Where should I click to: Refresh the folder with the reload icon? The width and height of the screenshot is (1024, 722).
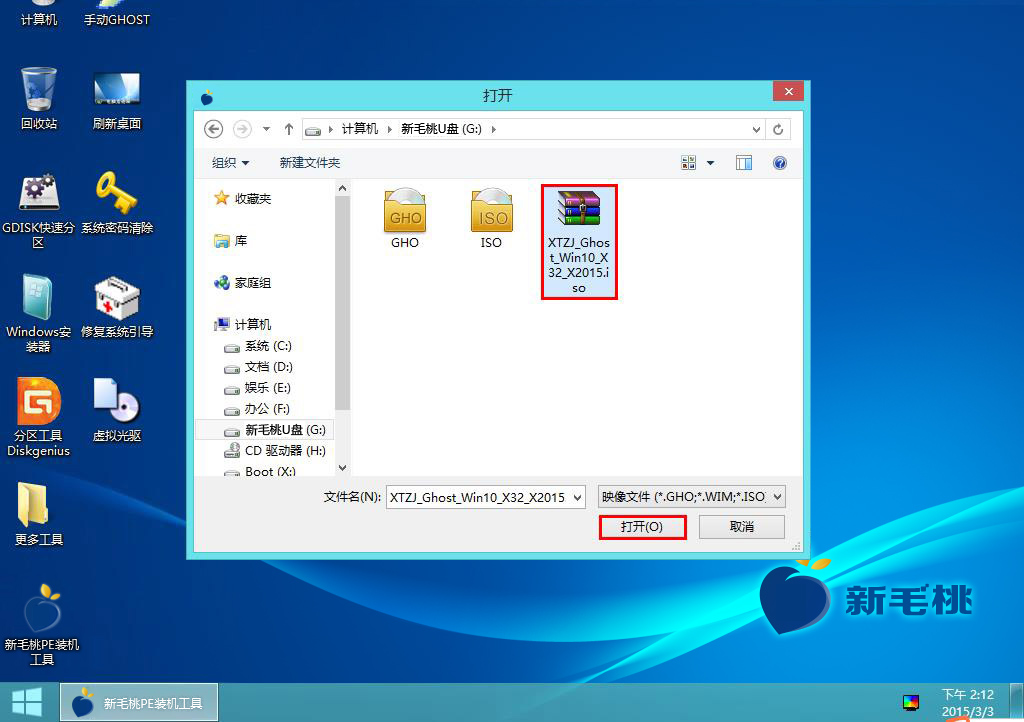tap(778, 129)
